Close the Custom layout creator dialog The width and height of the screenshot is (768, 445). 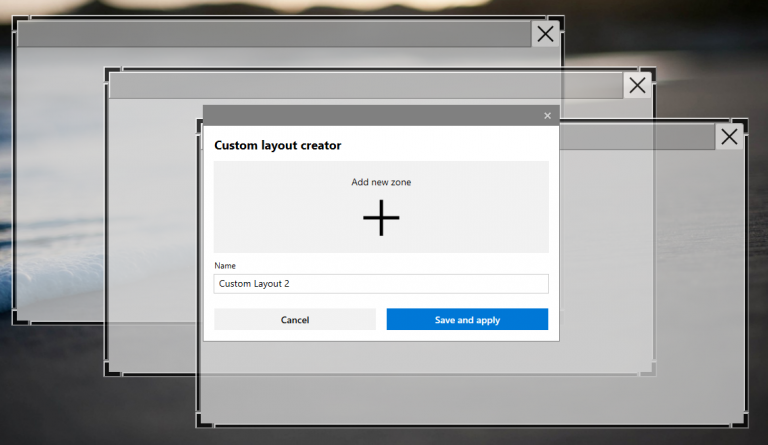coord(548,116)
